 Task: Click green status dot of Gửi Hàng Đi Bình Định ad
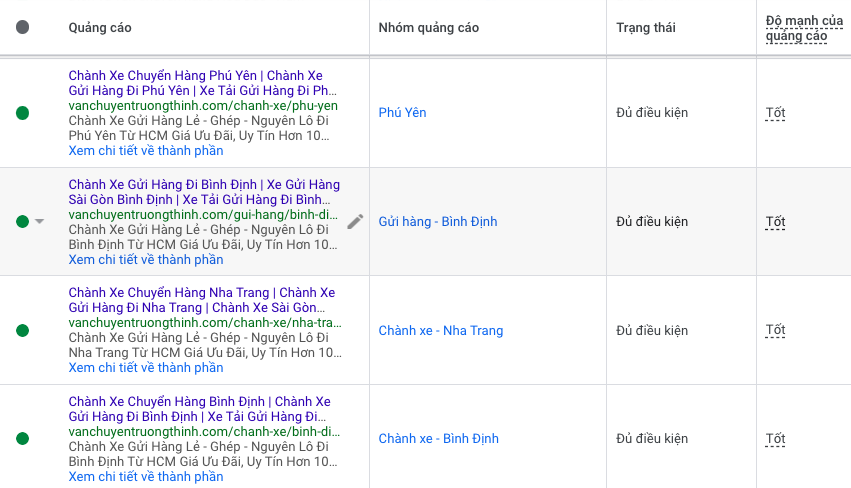pyautogui.click(x=22, y=222)
